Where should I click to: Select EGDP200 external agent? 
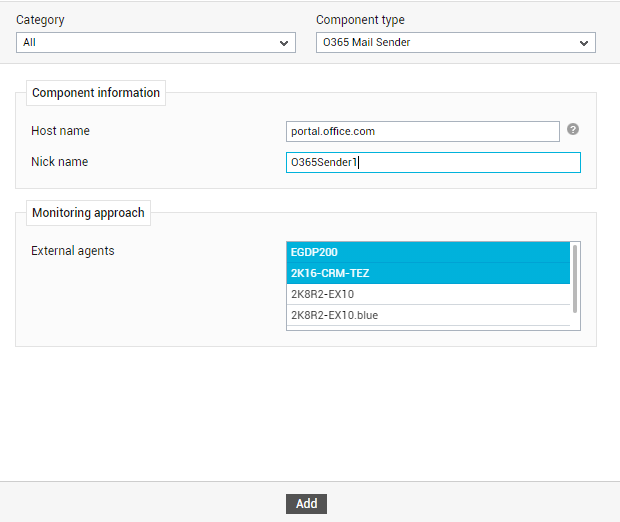pyautogui.click(x=428, y=252)
